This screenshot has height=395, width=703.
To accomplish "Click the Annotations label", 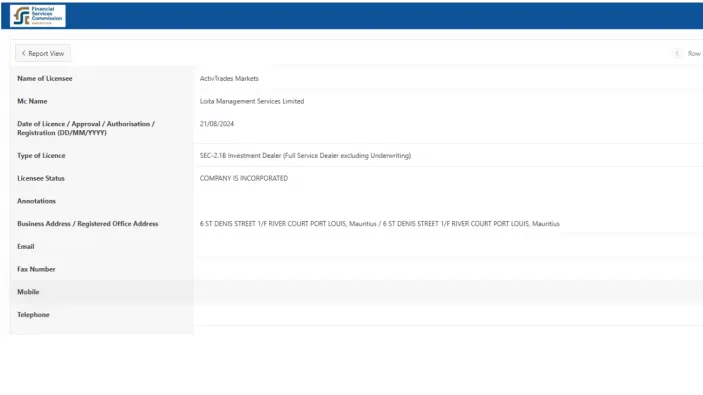I will pyautogui.click(x=37, y=201).
